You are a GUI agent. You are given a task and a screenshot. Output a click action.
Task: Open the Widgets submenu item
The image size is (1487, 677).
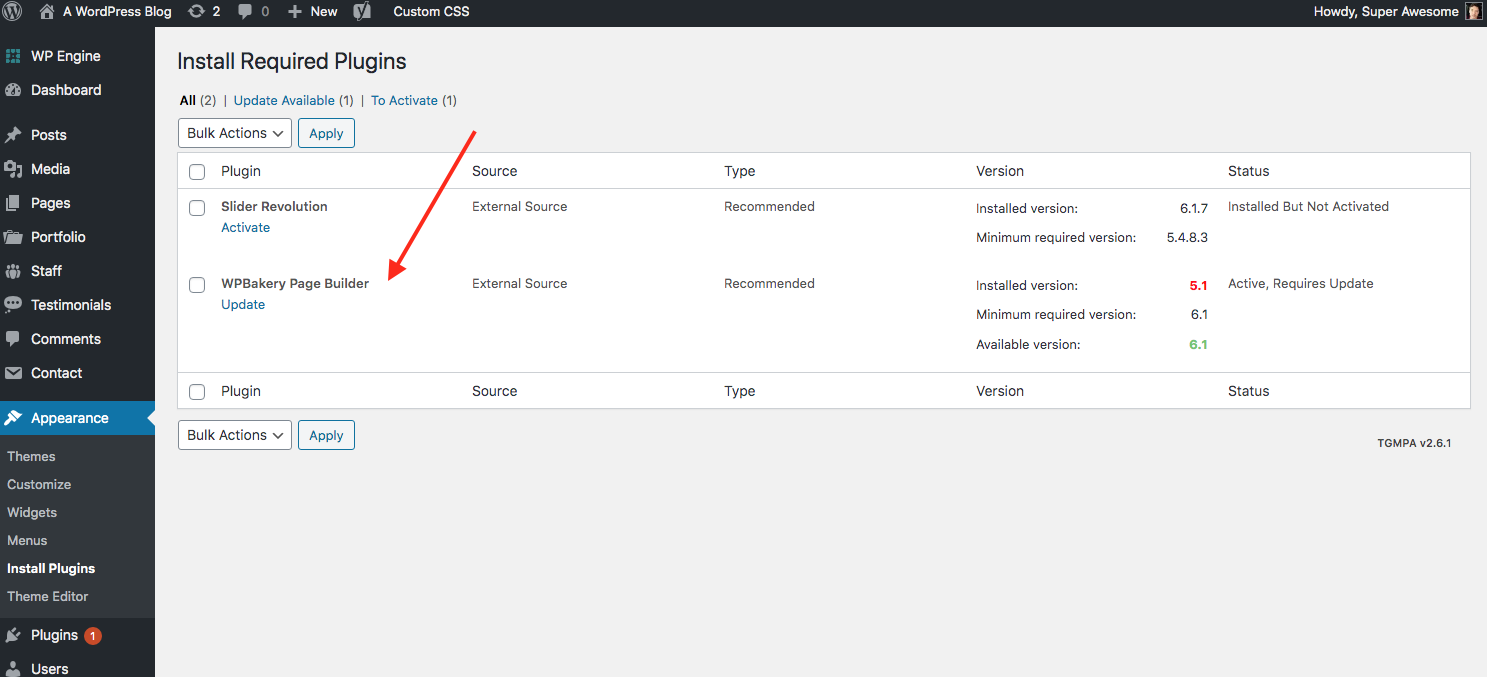tap(32, 512)
